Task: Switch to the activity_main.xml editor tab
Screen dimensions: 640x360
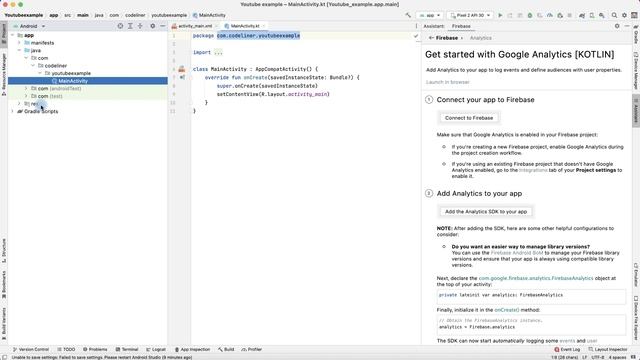Action: [195, 26]
